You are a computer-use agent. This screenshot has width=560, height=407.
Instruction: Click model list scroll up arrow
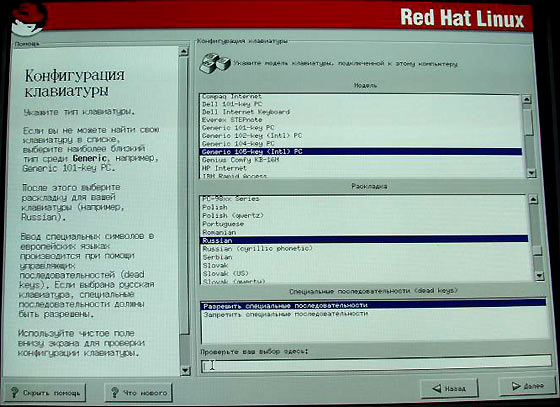pyautogui.click(x=527, y=100)
